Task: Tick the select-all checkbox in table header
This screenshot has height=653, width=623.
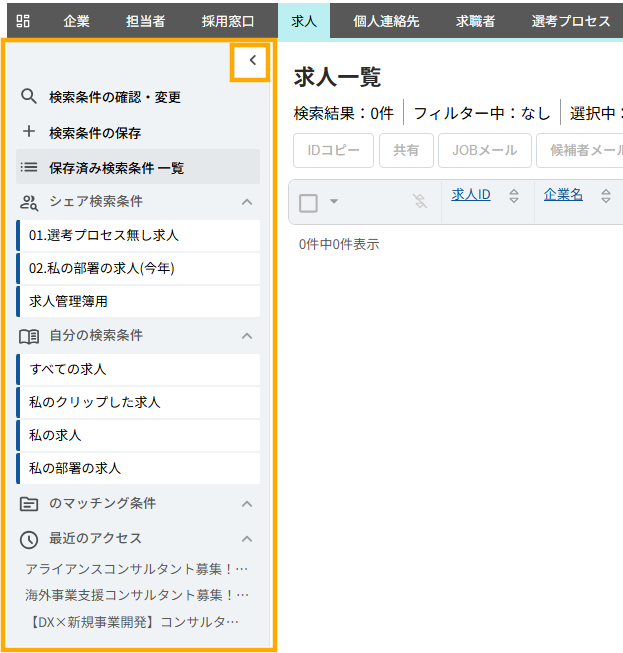Action: click(x=309, y=203)
